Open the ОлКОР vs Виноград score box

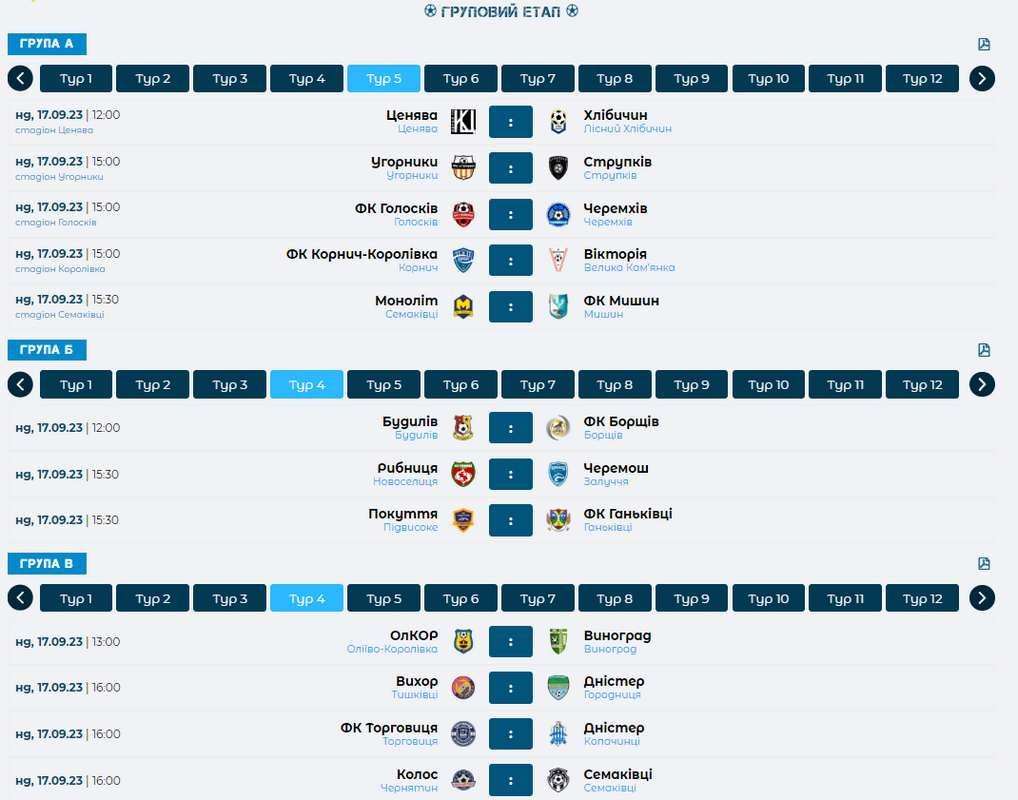[x=511, y=642]
